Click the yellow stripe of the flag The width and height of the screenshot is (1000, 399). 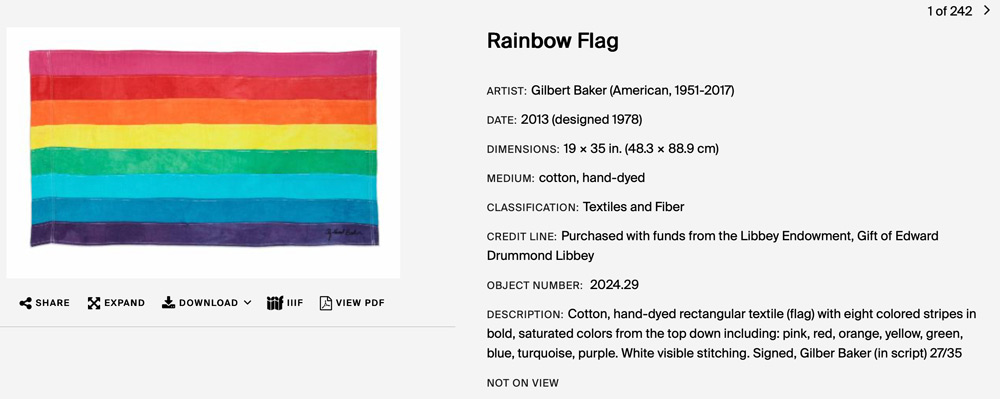203,136
